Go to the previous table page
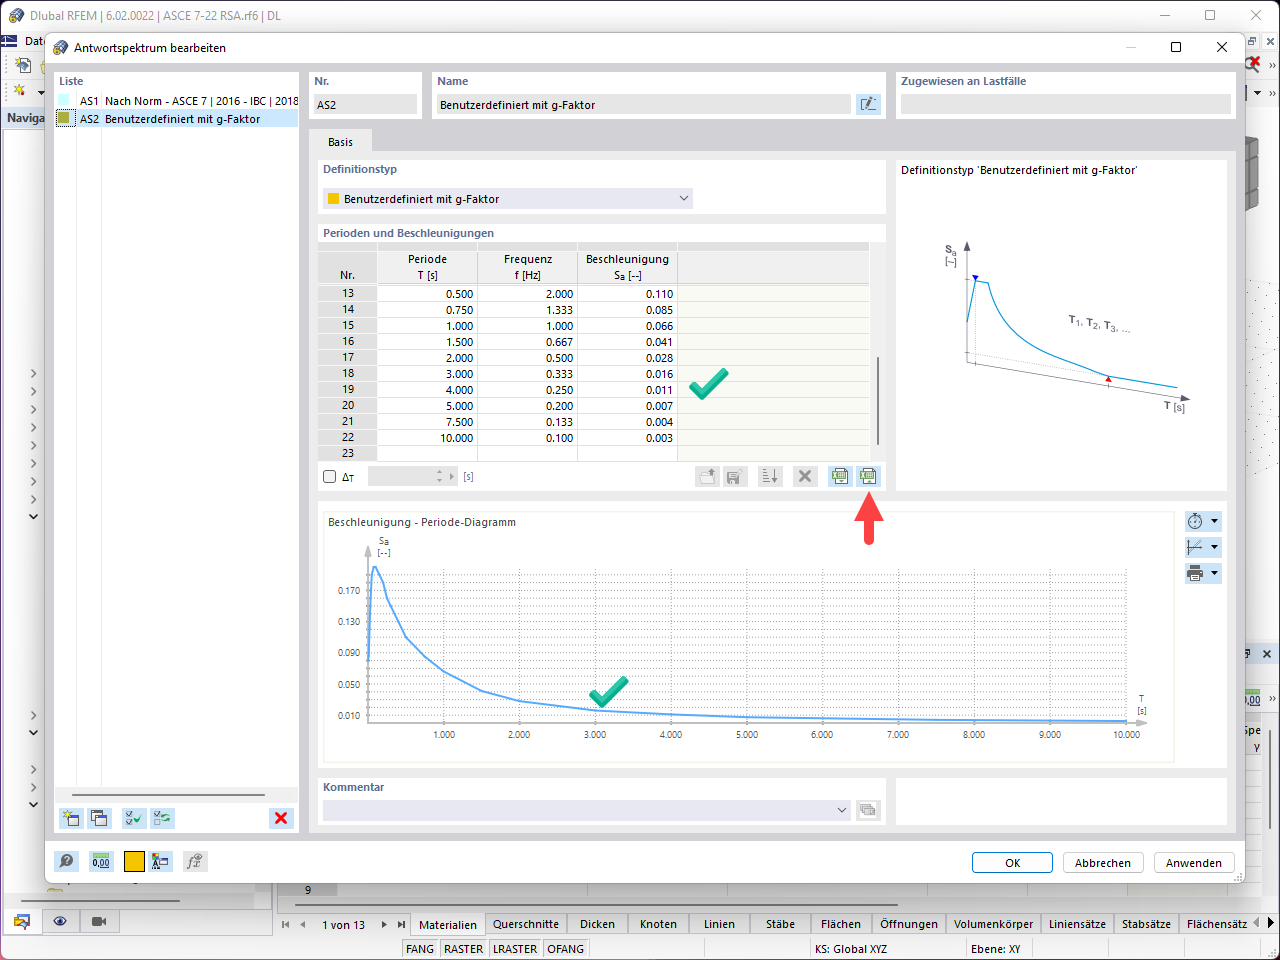This screenshot has height=960, width=1280. tap(303, 924)
